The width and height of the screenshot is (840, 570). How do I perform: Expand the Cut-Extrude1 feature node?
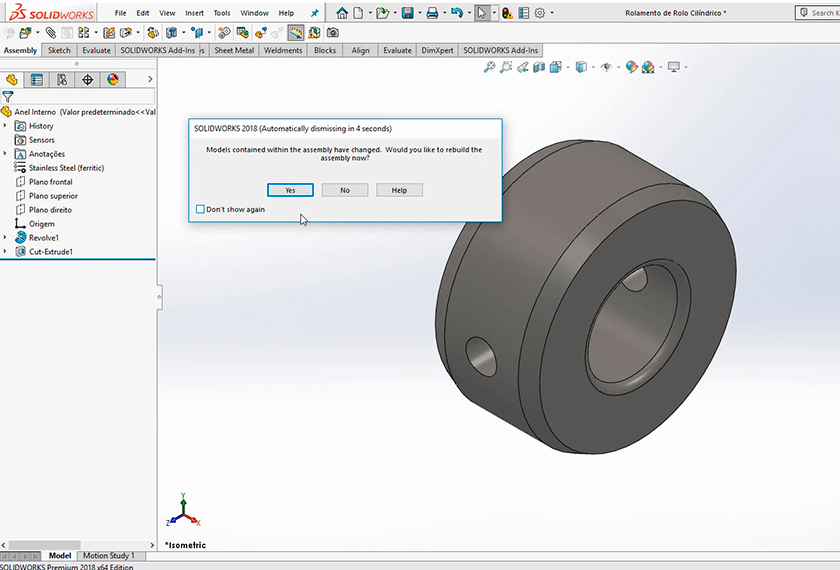(6, 252)
